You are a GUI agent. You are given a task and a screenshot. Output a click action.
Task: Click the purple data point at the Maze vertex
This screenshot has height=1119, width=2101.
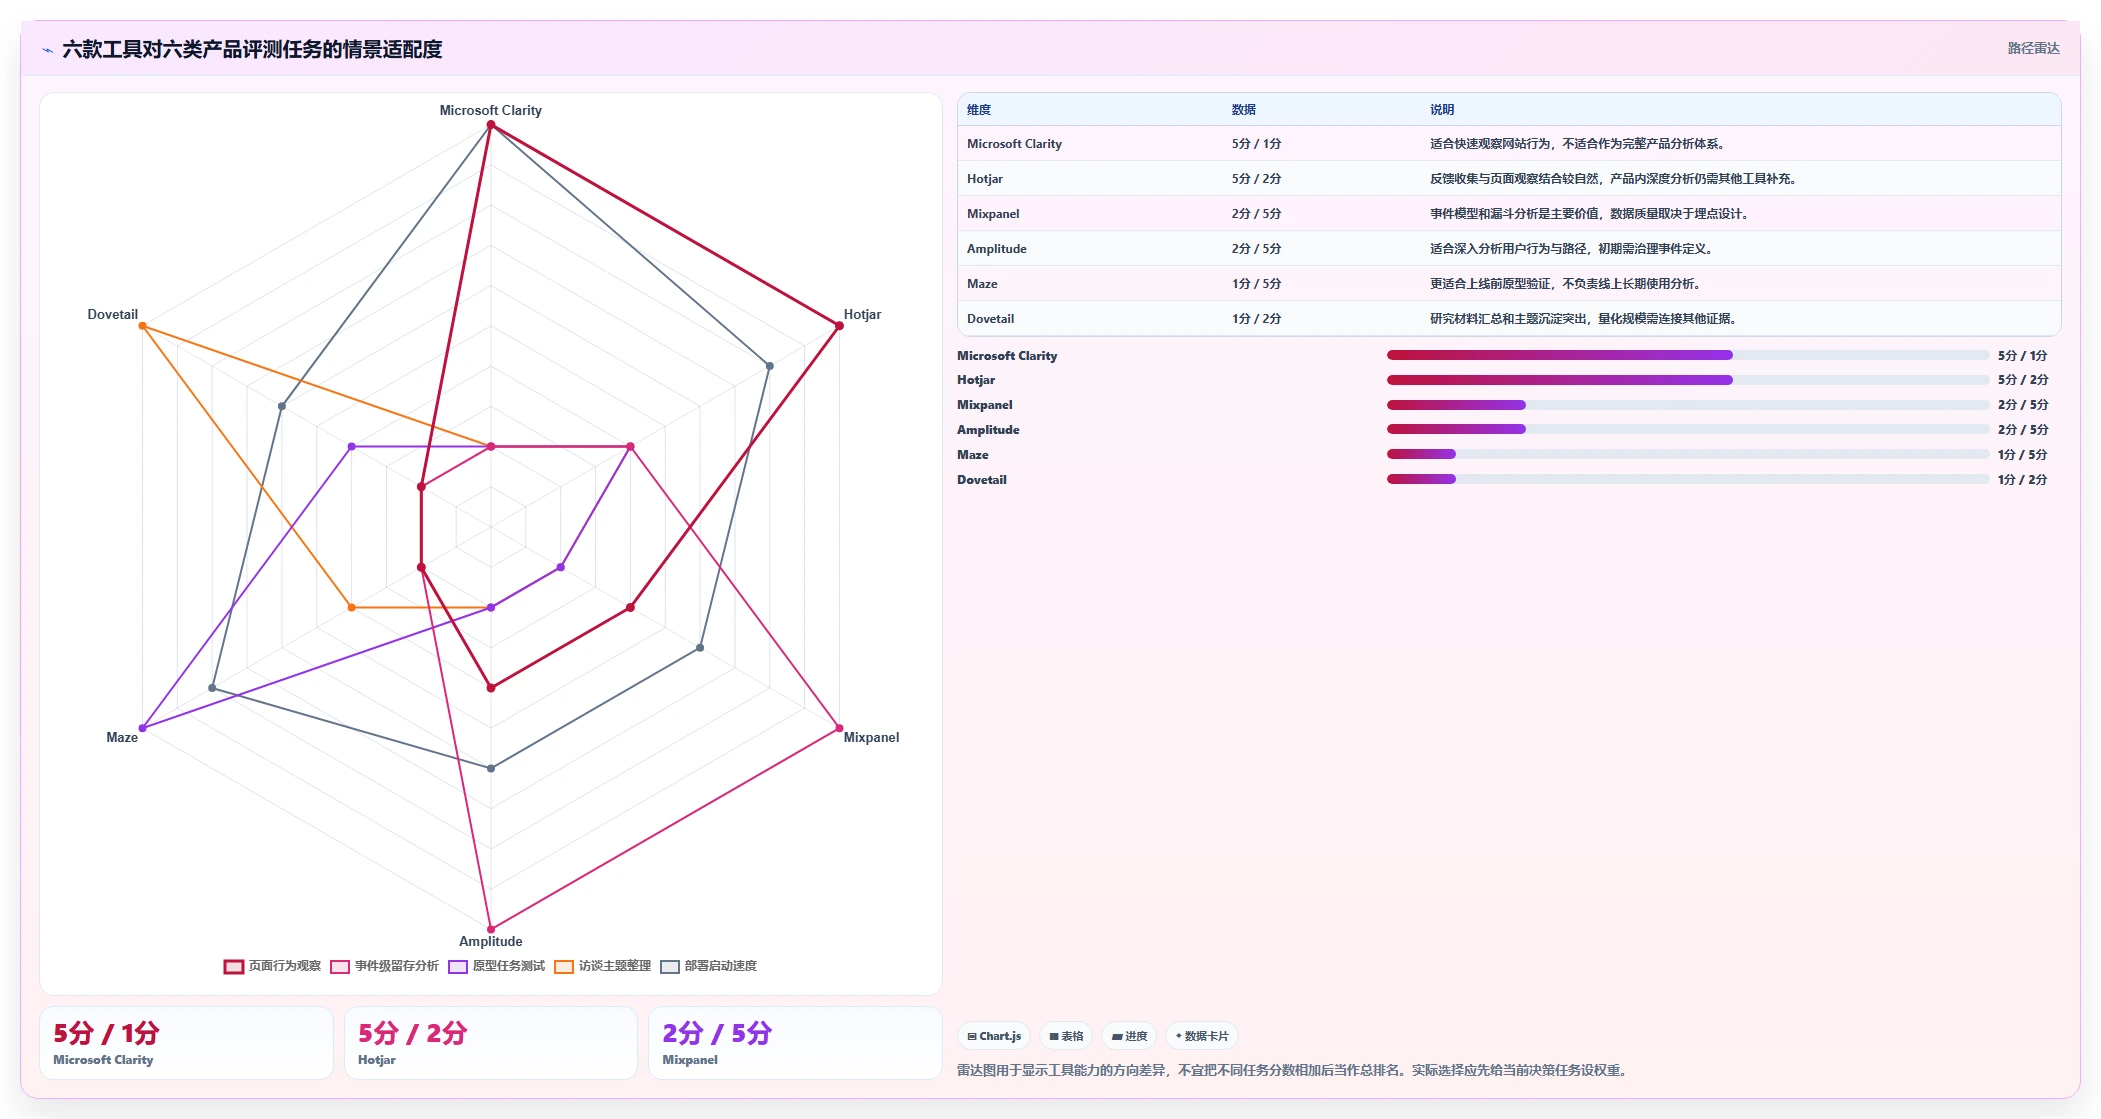(x=142, y=728)
